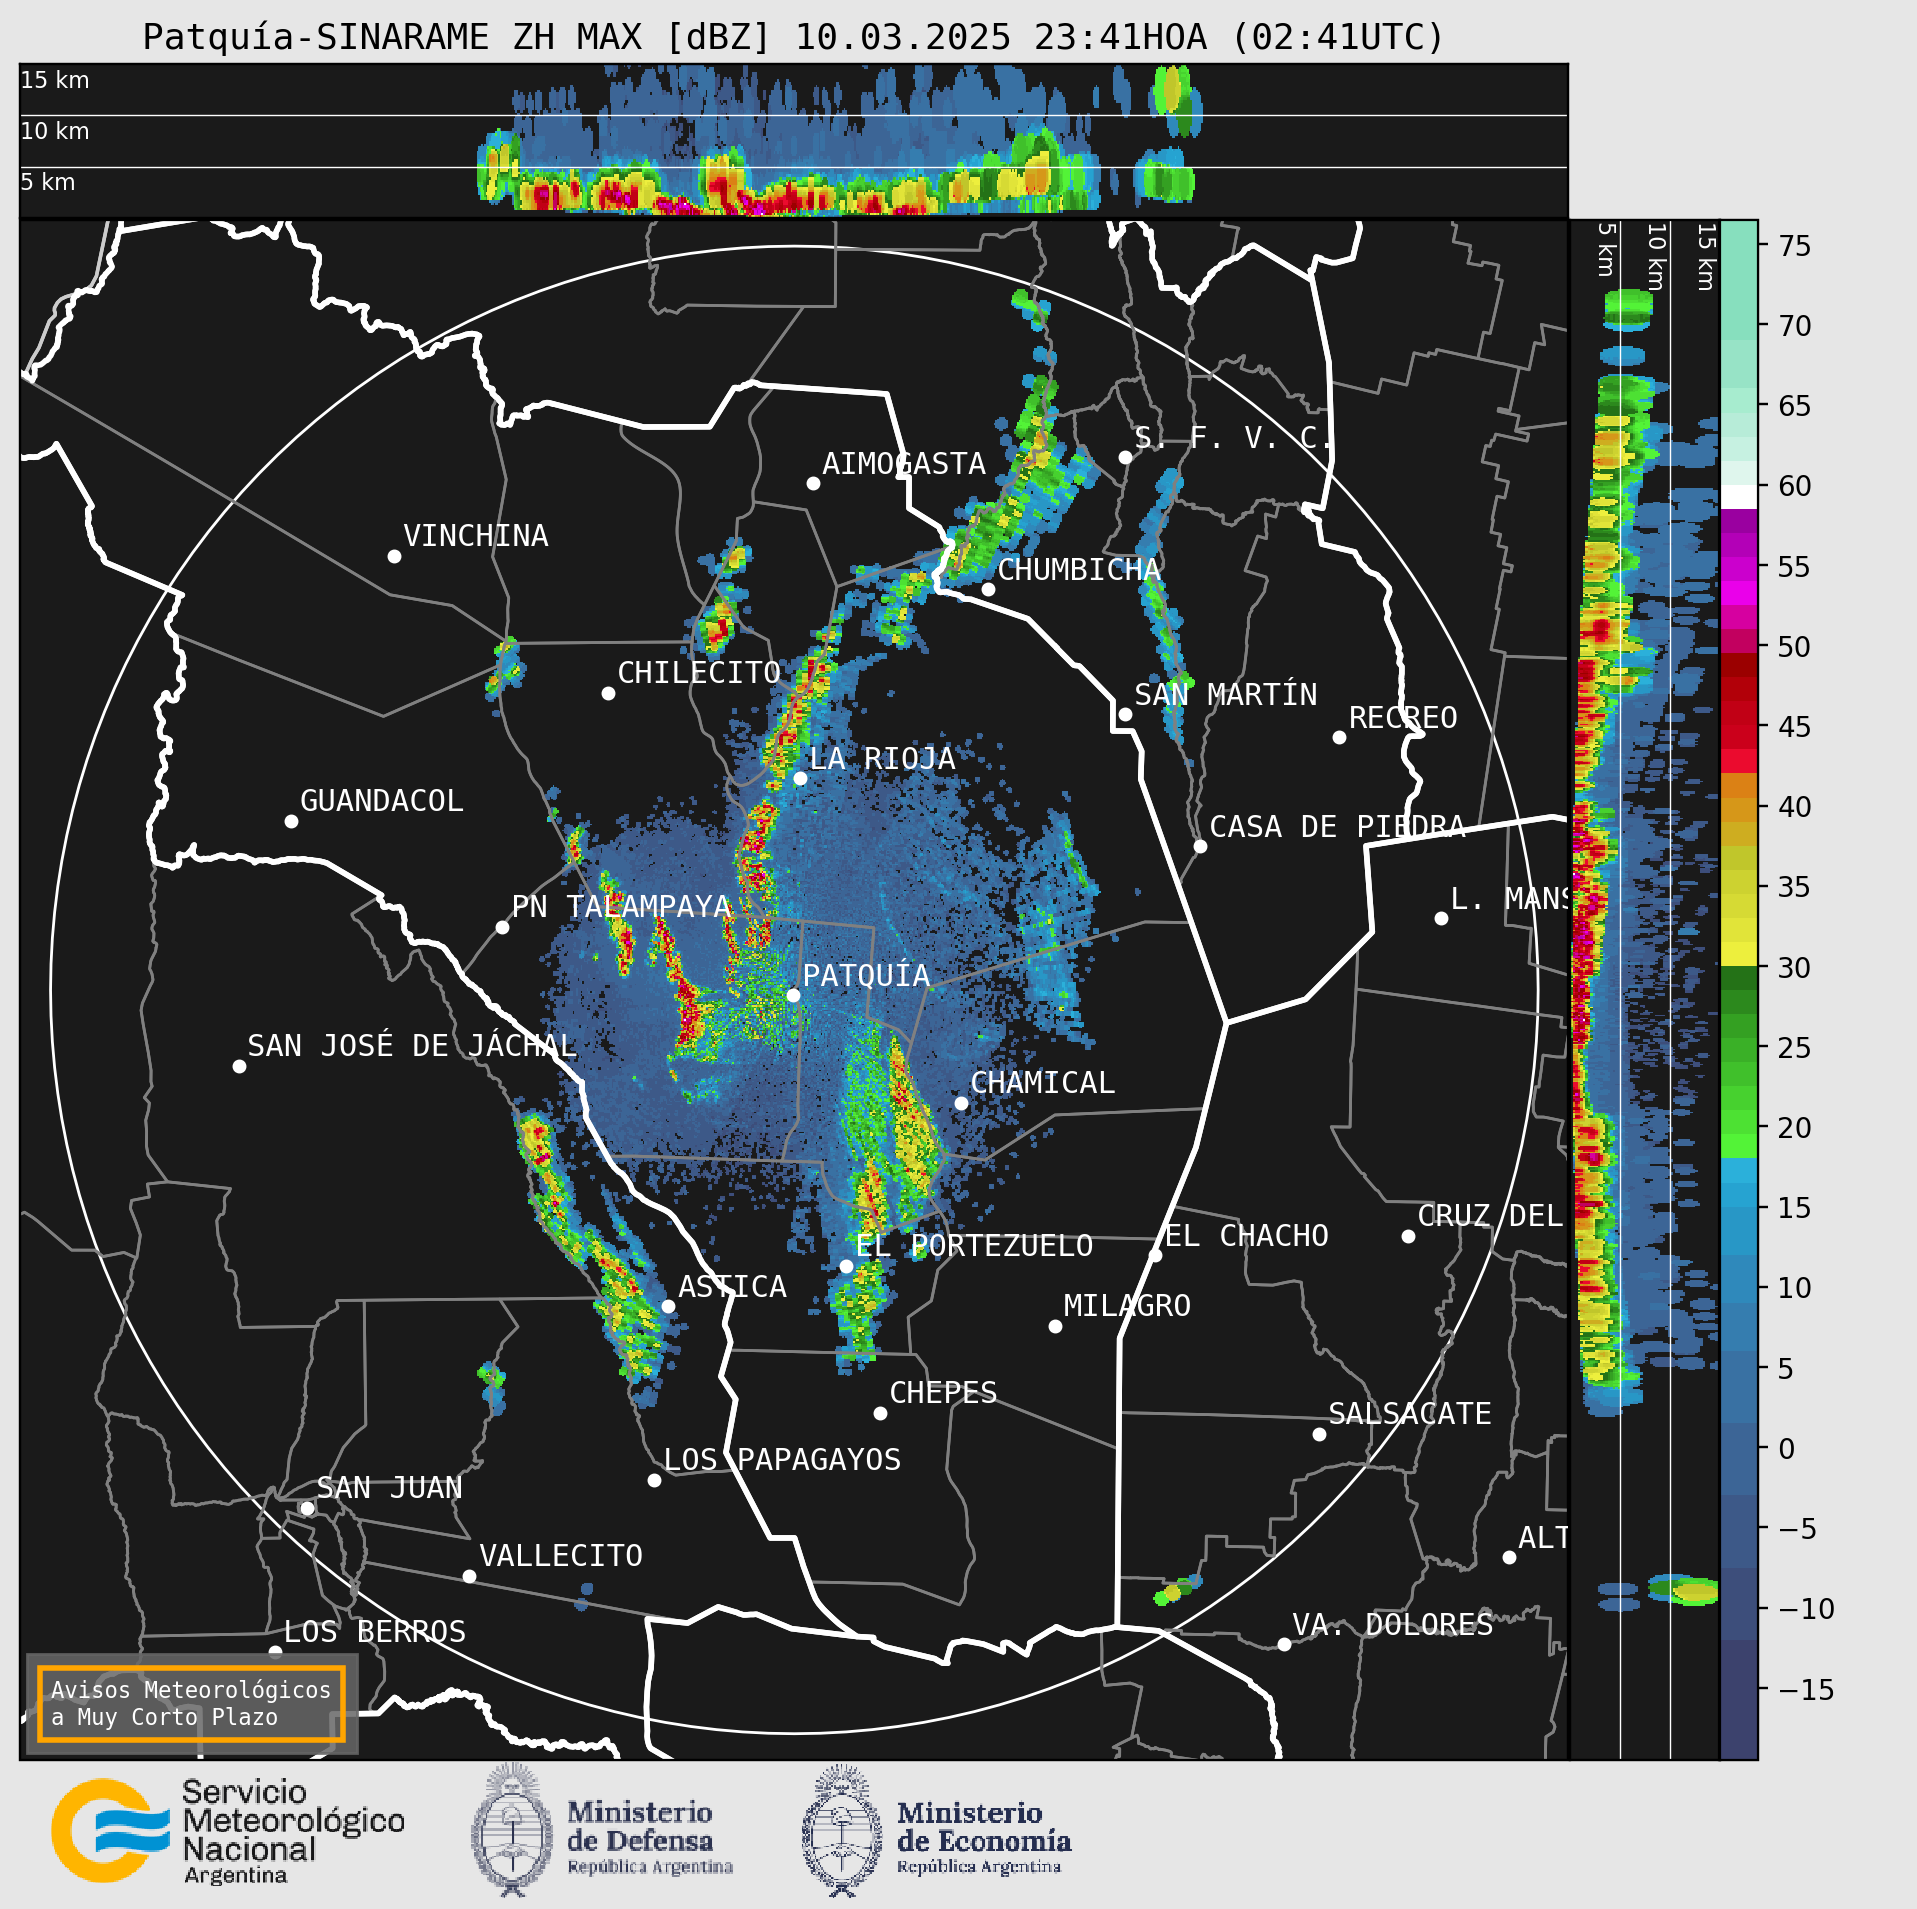Click the white dot marker for Chamical

961,1103
